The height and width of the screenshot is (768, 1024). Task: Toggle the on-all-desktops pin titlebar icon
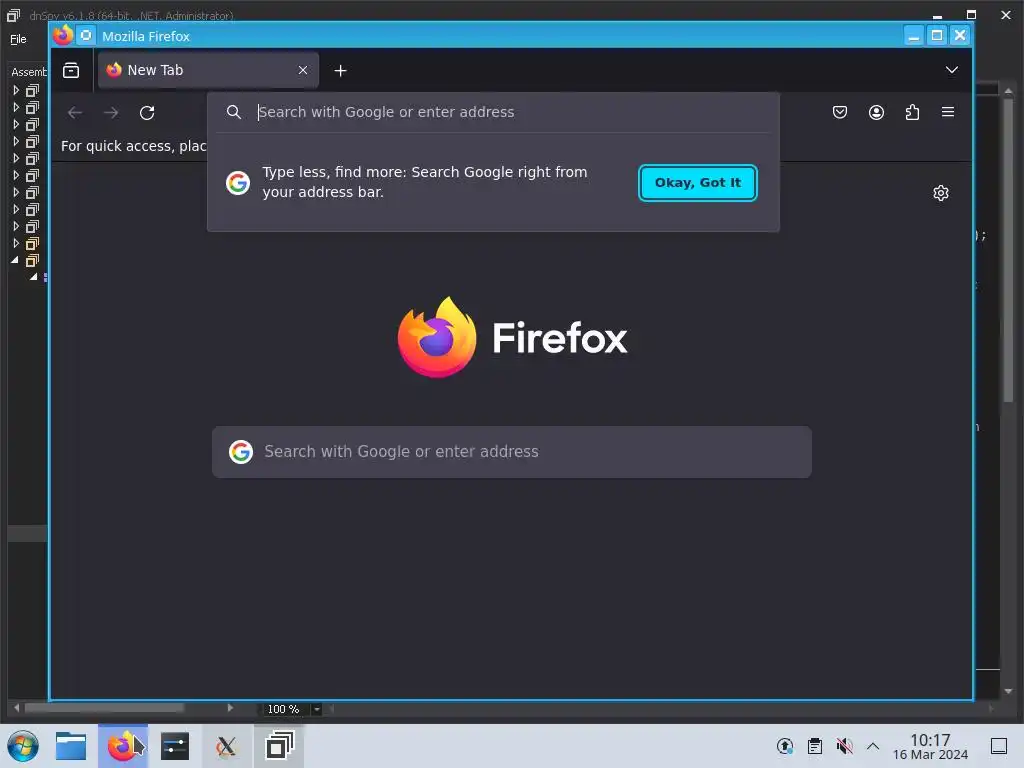coord(86,35)
